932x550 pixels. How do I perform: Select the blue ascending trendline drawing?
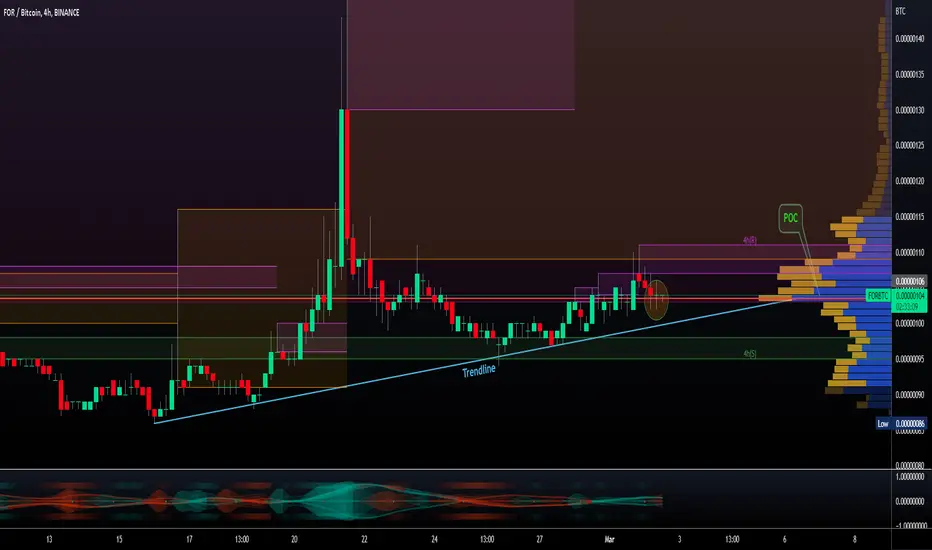click(x=473, y=362)
